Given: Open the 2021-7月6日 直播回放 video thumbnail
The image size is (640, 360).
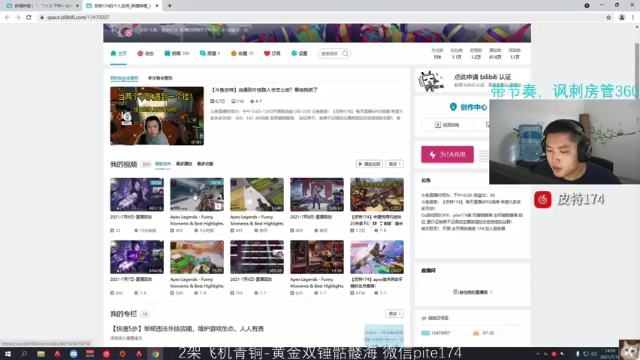Looking at the screenshot, I should [257, 257].
